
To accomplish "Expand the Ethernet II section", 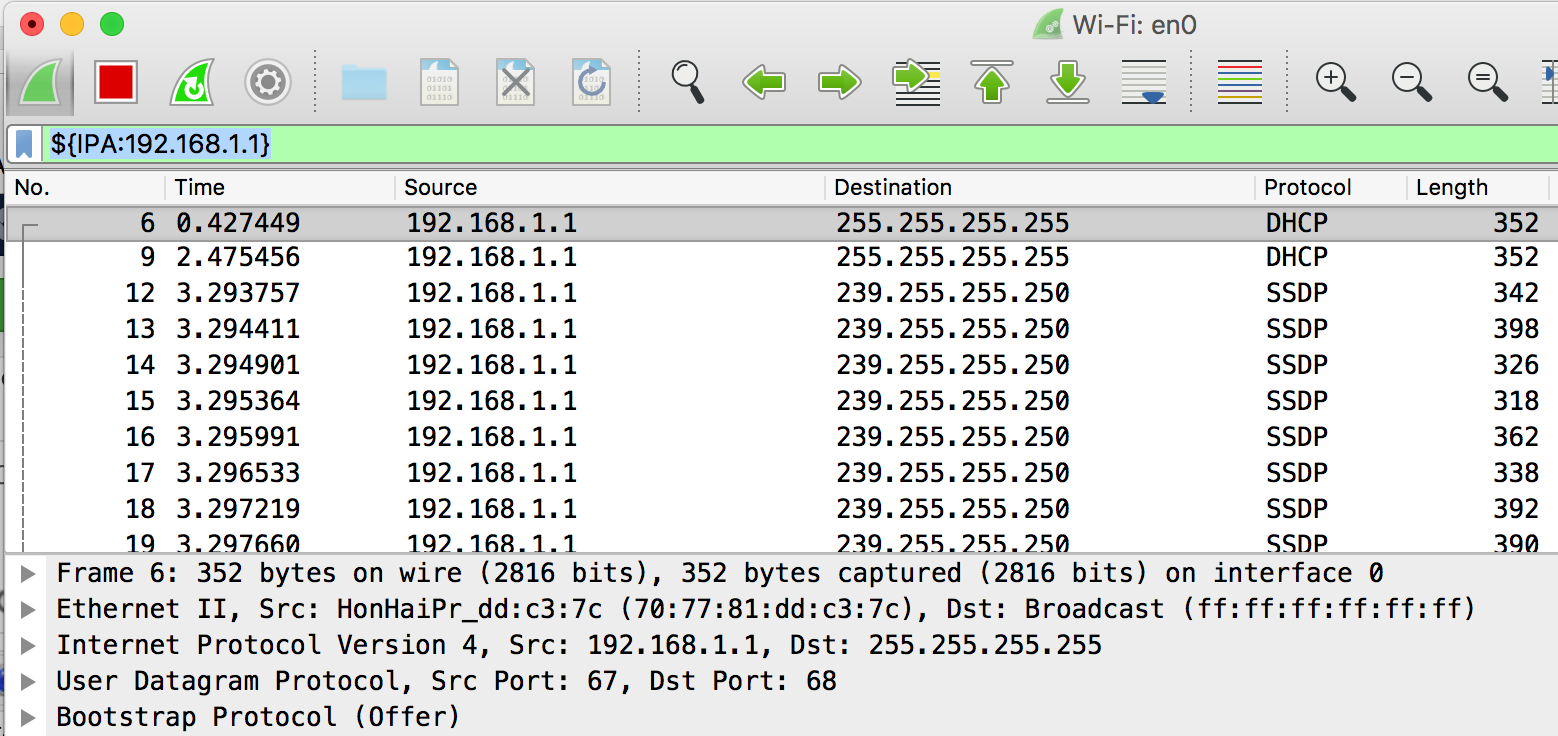I will click(28, 610).
